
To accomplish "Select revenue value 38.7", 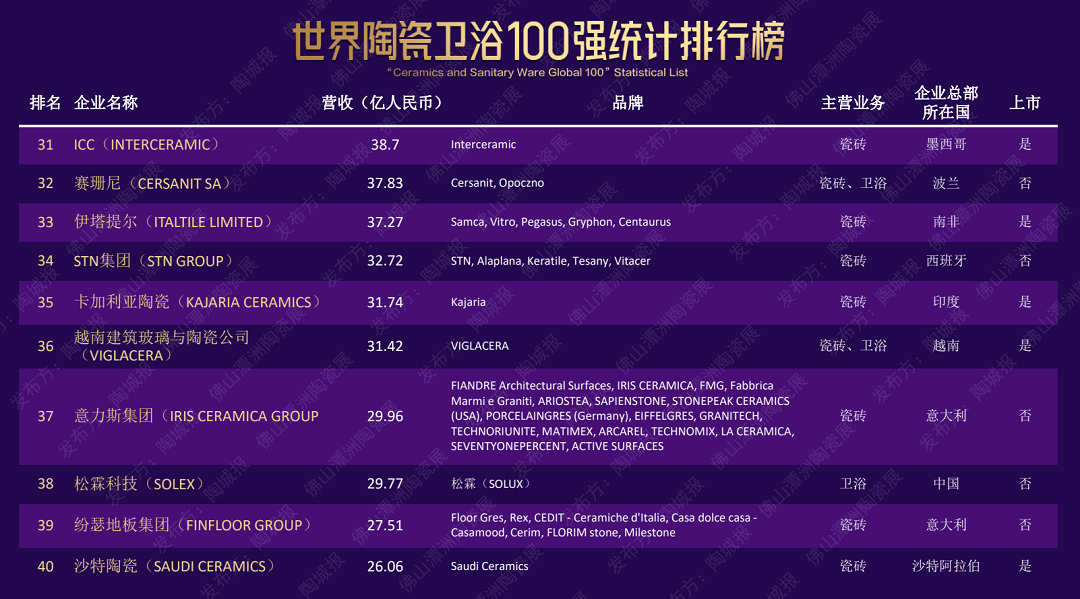I will (385, 145).
